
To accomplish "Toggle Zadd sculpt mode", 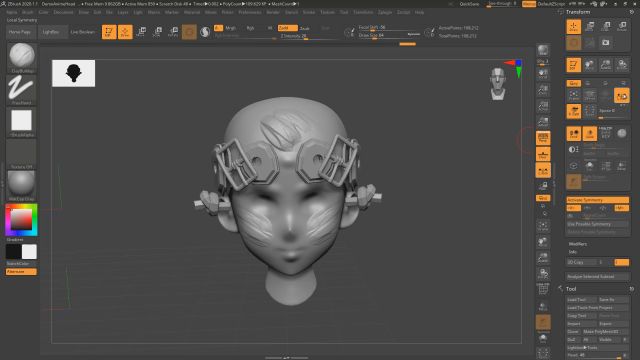I will (287, 28).
